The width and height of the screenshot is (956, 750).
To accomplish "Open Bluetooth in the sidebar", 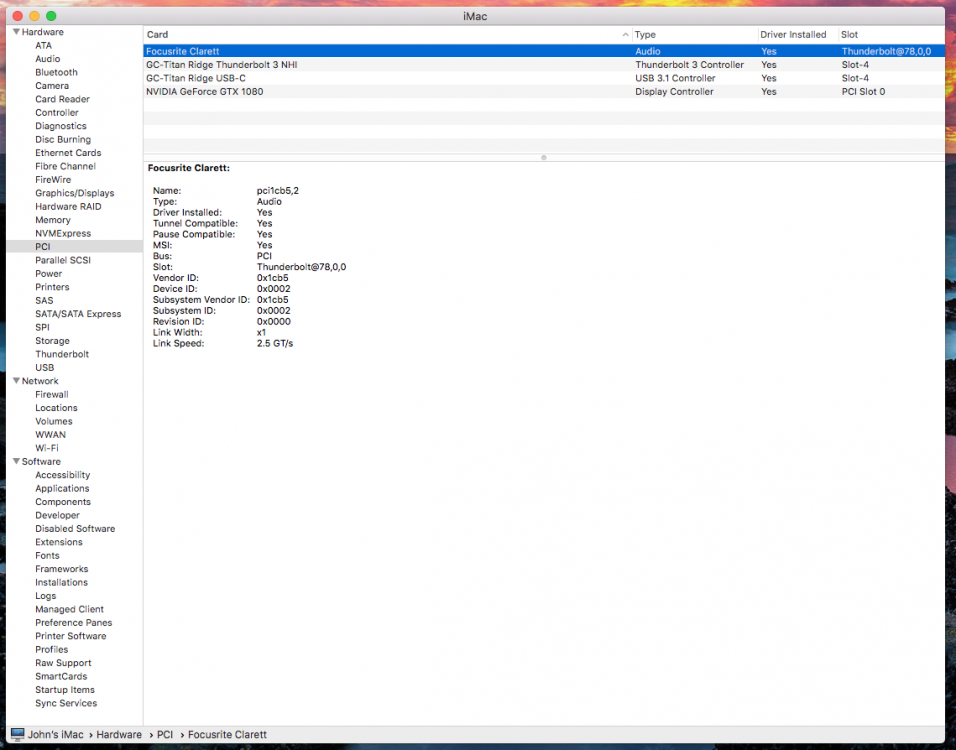I will click(56, 72).
